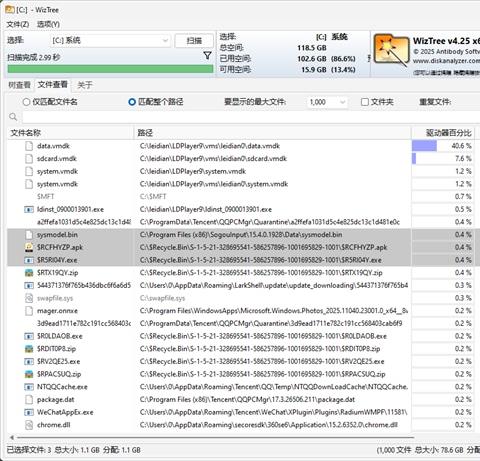Switch to the 关于 tab
The image size is (480, 461).
pos(85,85)
